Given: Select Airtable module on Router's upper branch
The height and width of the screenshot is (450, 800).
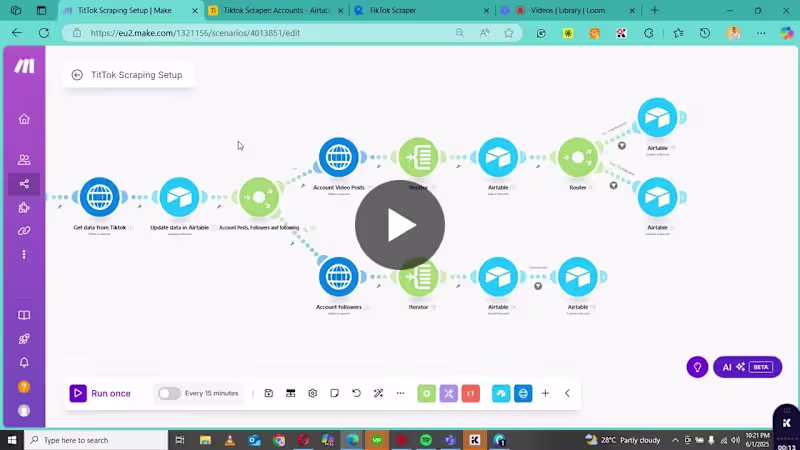Looking at the screenshot, I should pos(657,117).
